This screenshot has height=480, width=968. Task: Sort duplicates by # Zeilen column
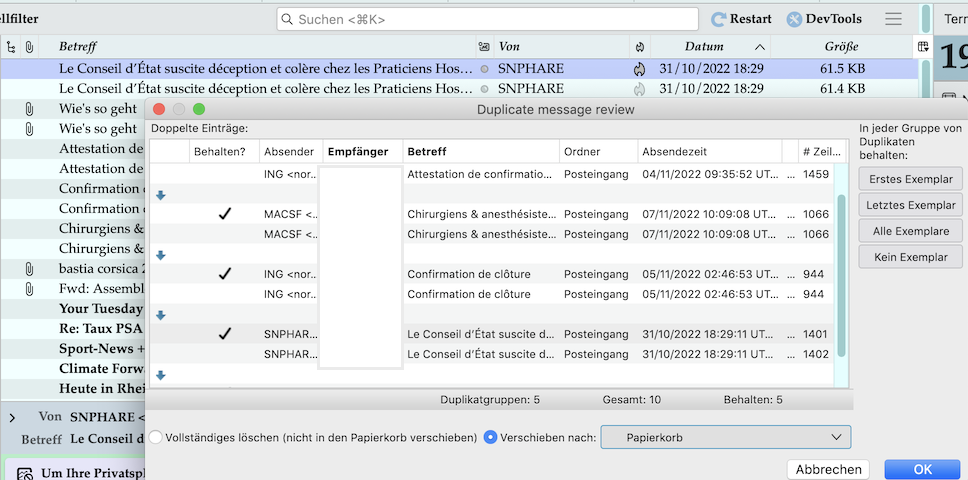pos(822,151)
